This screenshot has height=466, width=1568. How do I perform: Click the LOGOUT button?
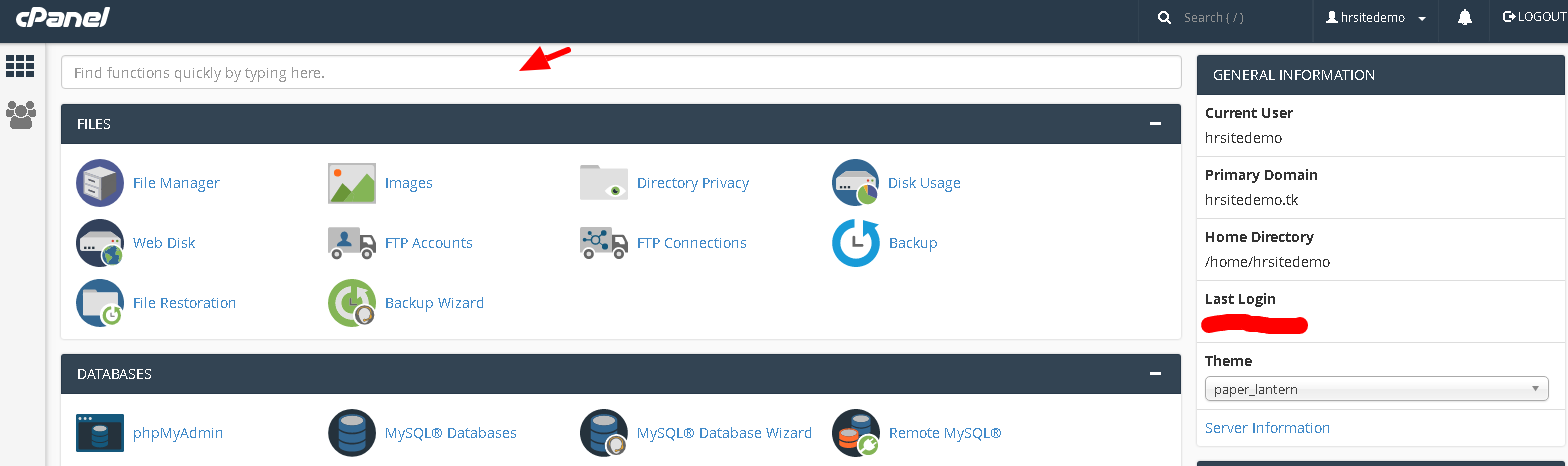tap(1533, 17)
